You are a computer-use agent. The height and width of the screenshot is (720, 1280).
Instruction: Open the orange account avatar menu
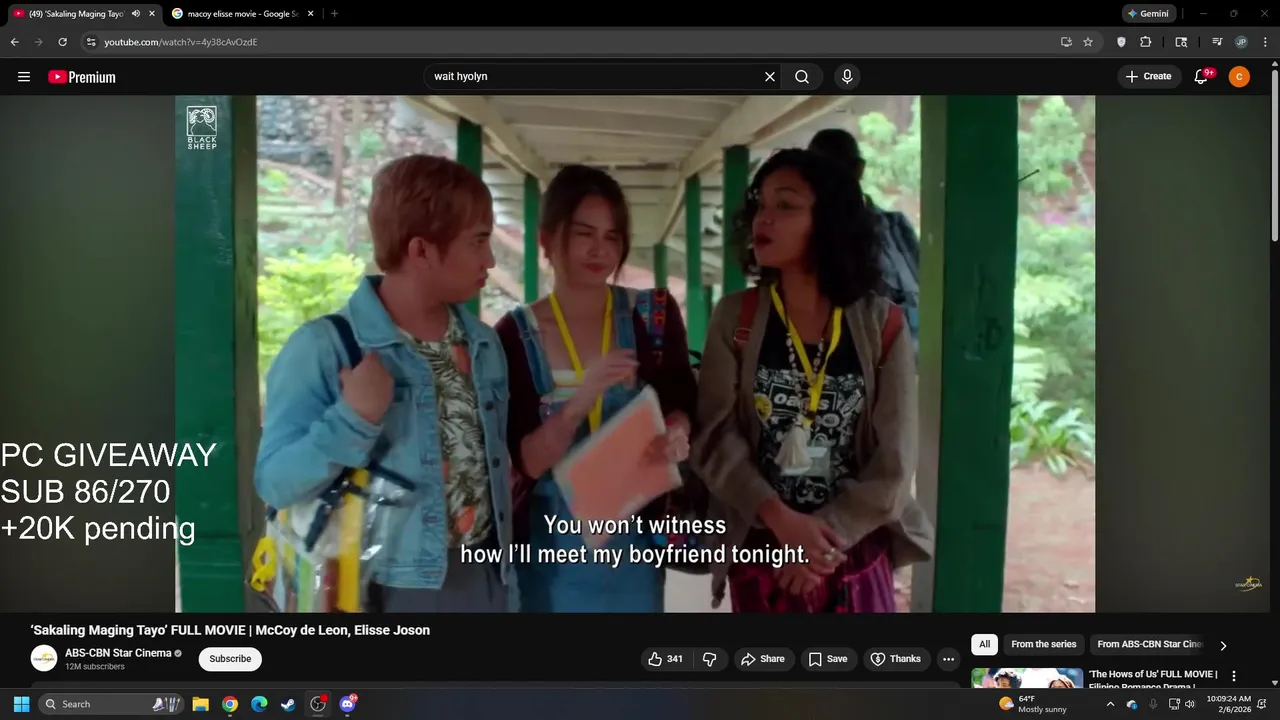tap(1239, 77)
